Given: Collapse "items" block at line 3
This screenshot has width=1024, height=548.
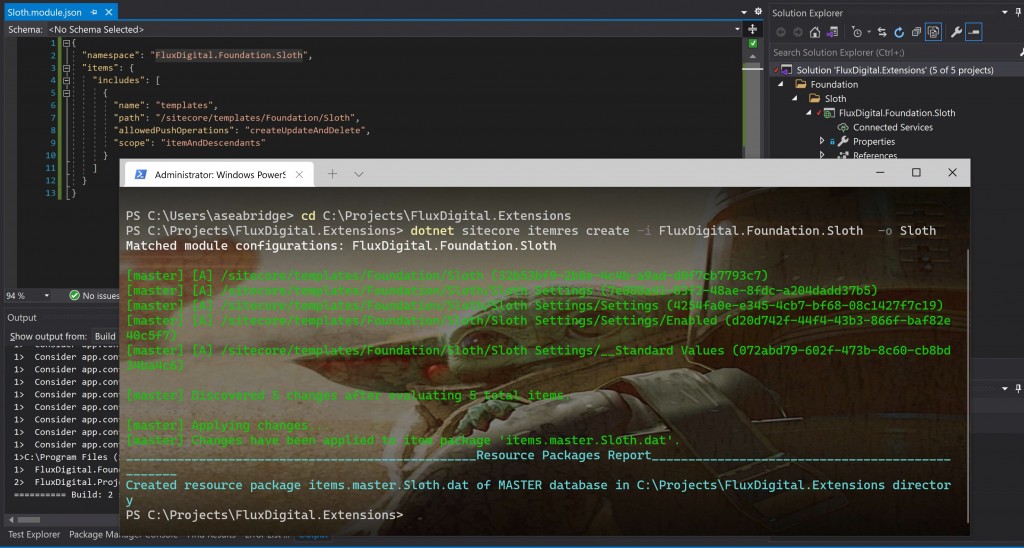Looking at the screenshot, I should pos(66,68).
